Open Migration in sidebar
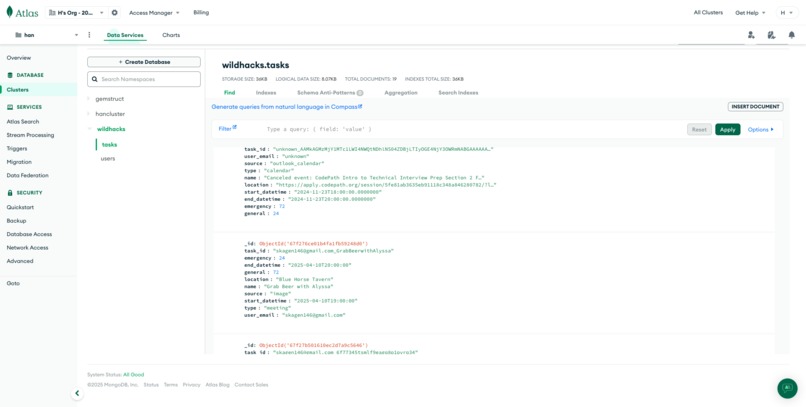 click(19, 162)
